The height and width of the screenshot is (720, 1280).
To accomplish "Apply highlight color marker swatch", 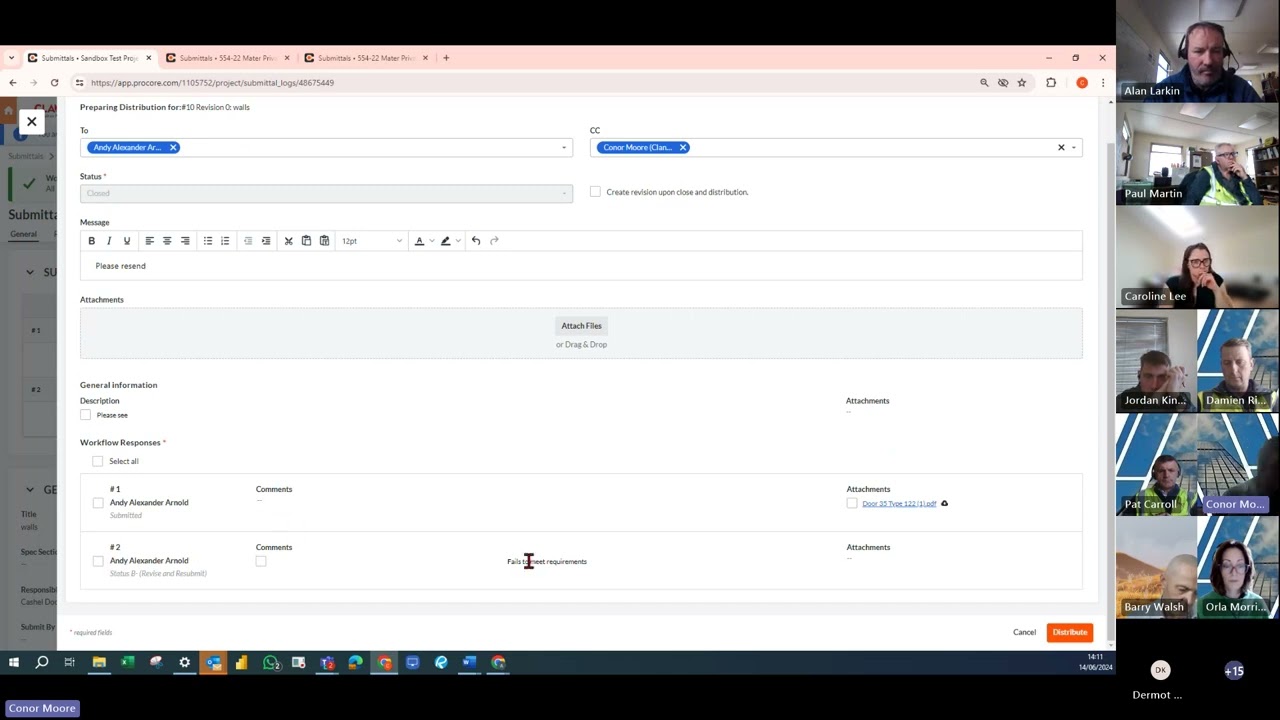I will (446, 241).
